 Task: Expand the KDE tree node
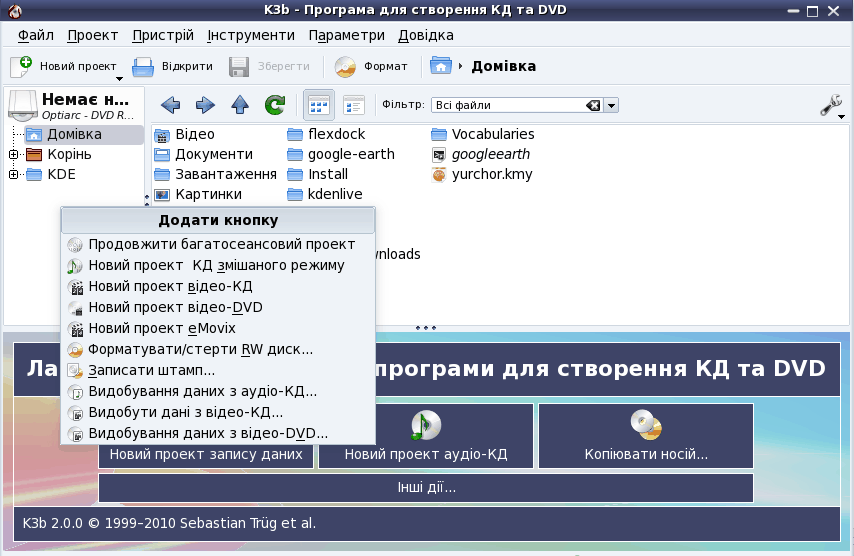tap(13, 174)
